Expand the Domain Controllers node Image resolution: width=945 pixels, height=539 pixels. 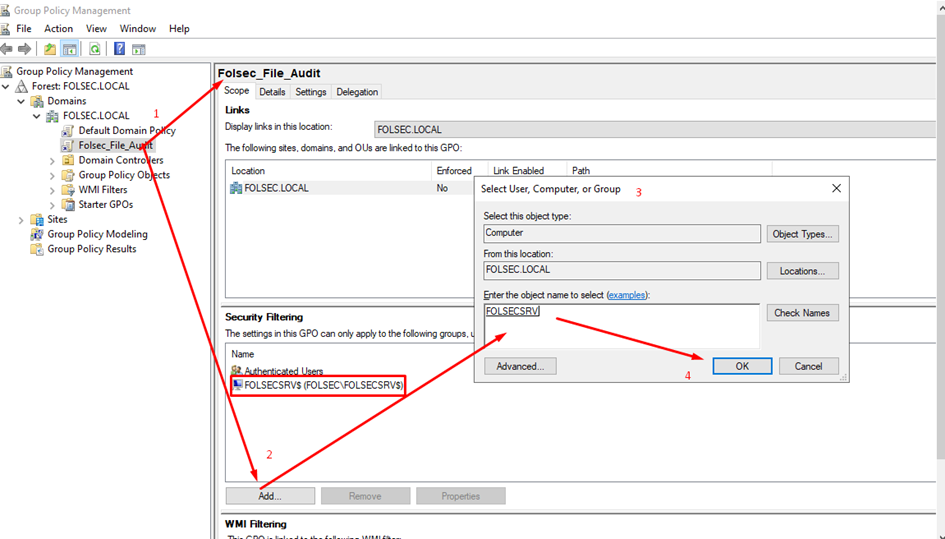pos(53,160)
